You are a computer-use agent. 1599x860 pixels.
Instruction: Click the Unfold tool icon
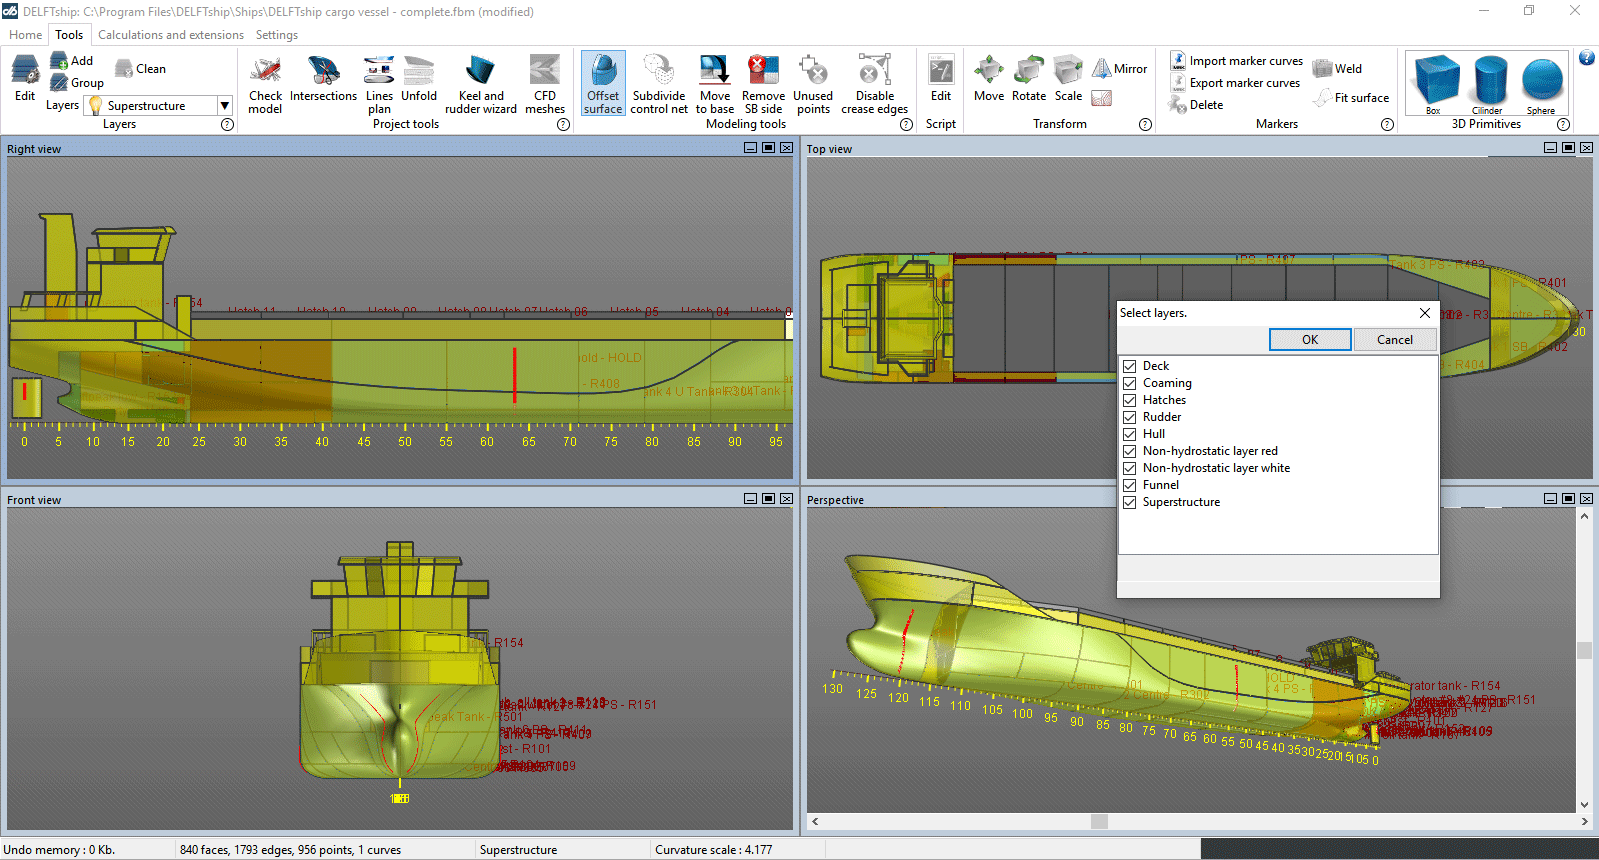(x=419, y=80)
